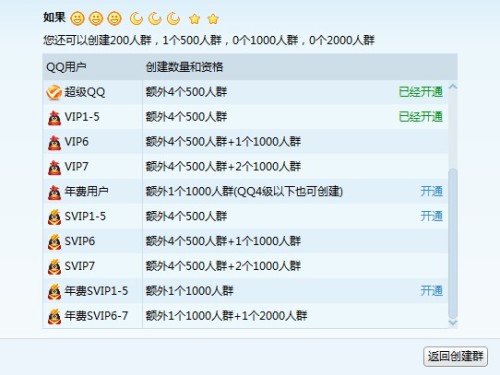Screen dimensions: 500x375
Task: Select the 年费用户 row label
Action: (x=86, y=191)
